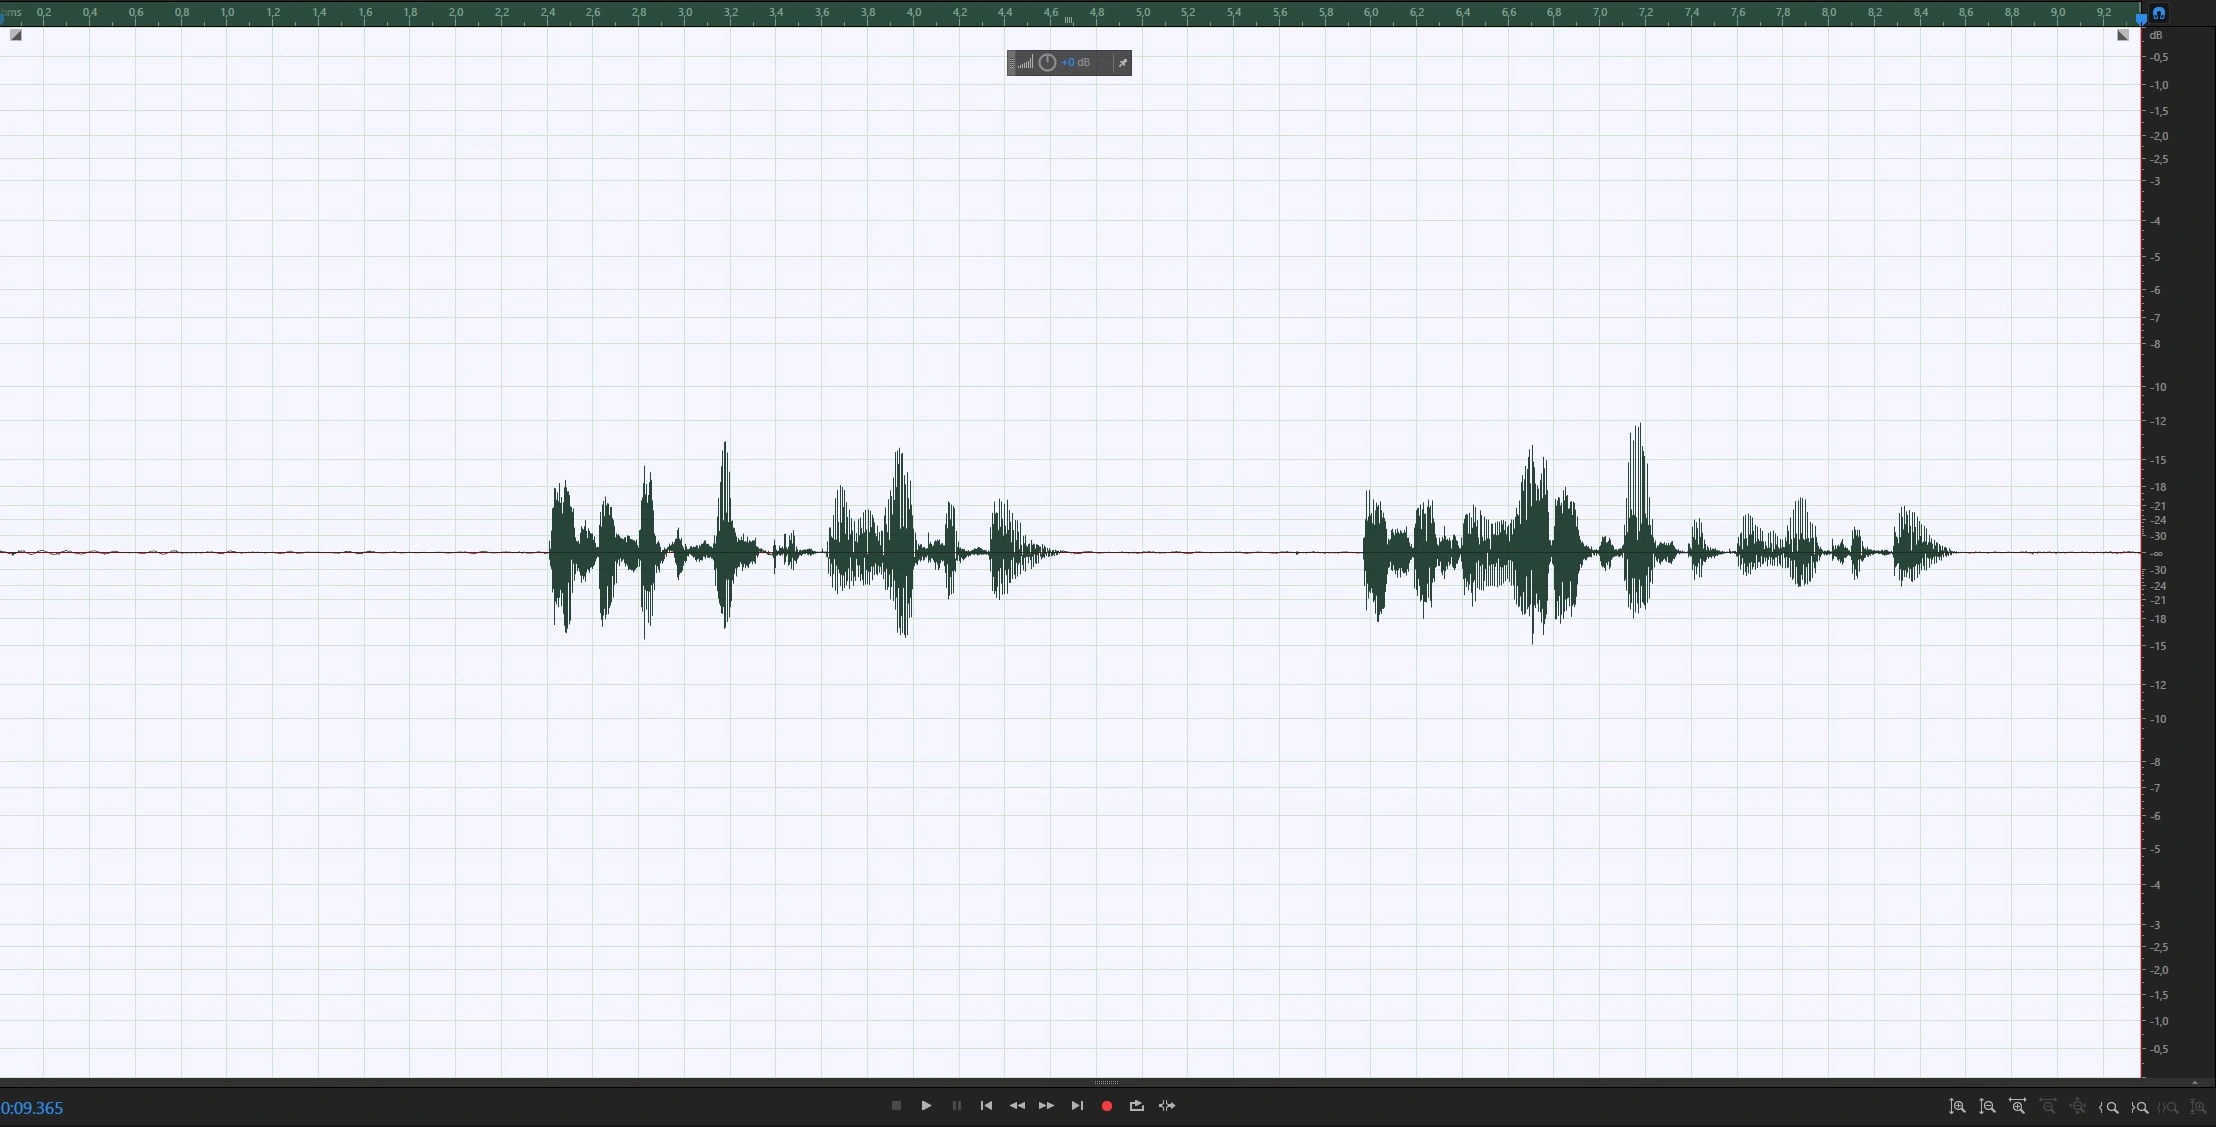Click the fade-in handle on the waveform
This screenshot has width=2216, height=1127.
(16, 35)
